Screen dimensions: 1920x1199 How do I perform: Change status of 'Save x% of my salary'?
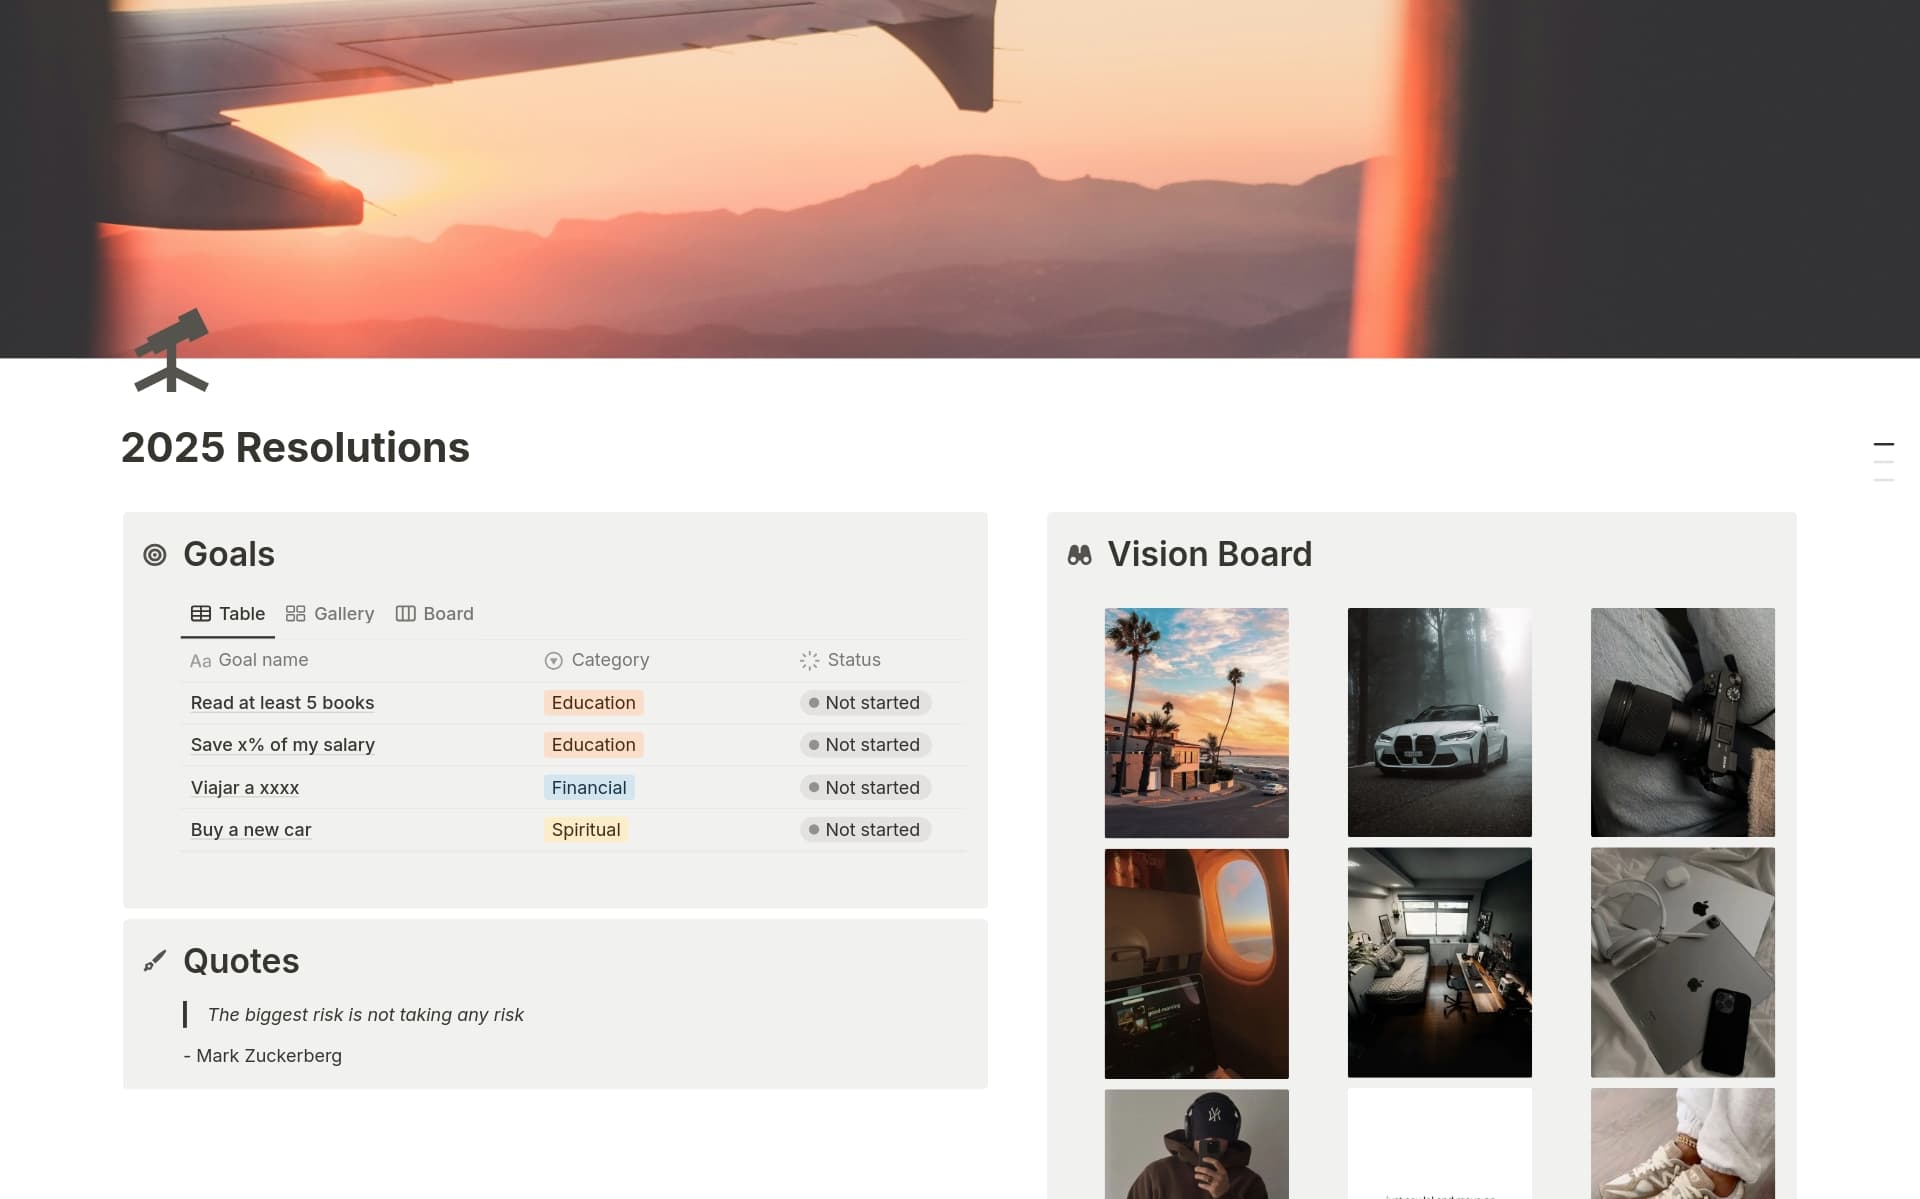click(x=865, y=745)
